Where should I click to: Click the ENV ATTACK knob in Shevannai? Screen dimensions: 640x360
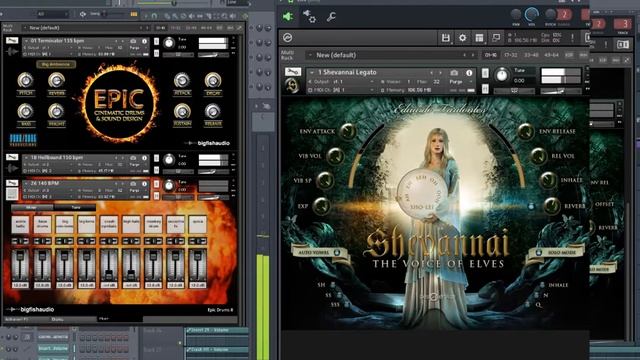pos(347,131)
